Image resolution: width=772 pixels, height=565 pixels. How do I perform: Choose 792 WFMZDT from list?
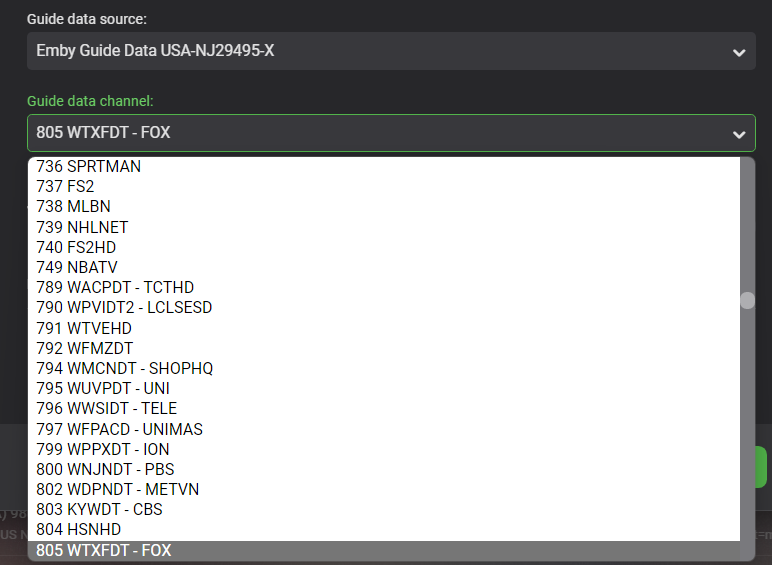pos(384,348)
